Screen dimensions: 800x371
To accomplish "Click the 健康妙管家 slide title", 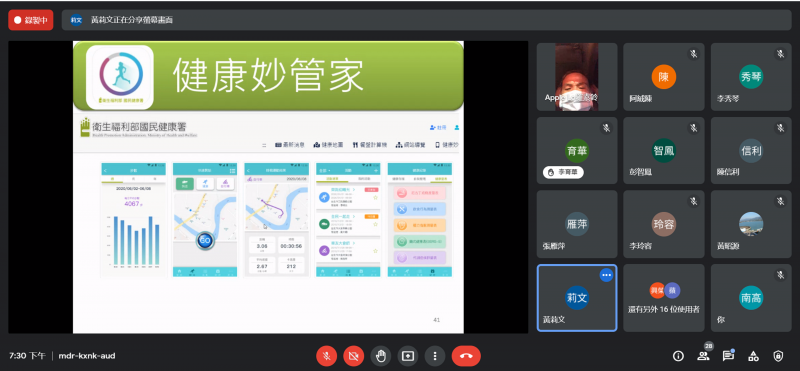I will 268,75.
